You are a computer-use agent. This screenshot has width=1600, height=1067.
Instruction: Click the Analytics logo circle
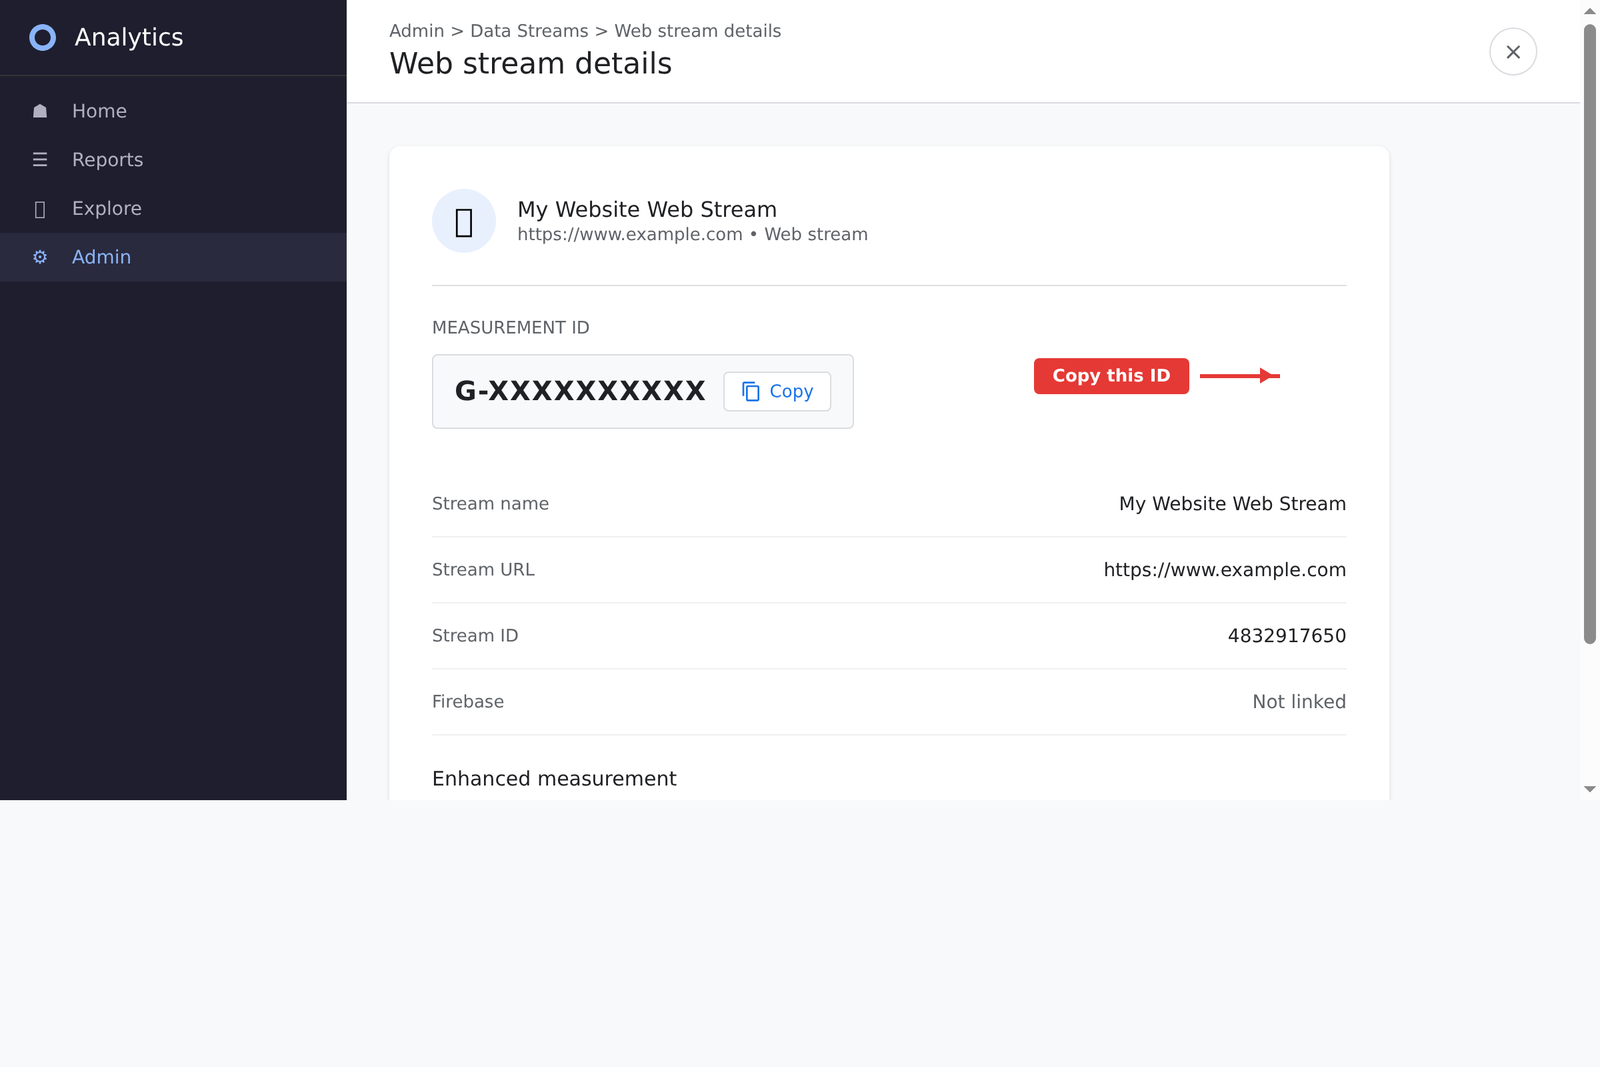42,37
